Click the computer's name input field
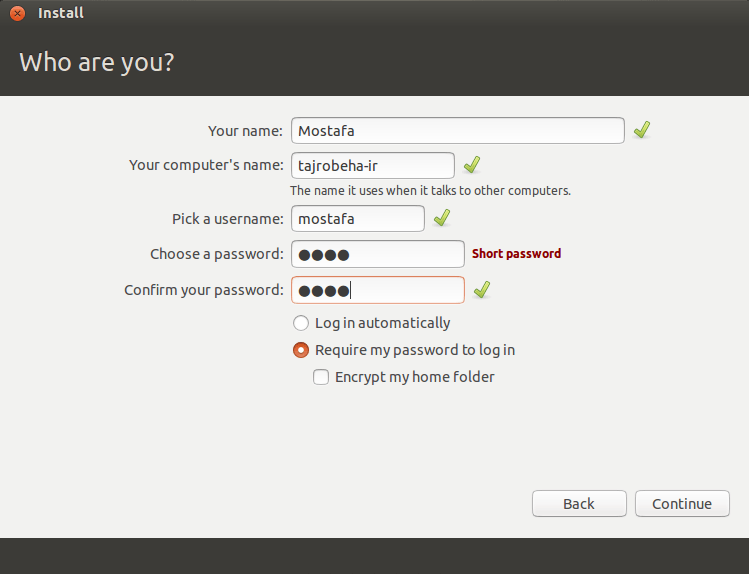The height and width of the screenshot is (574, 749). pos(372,166)
